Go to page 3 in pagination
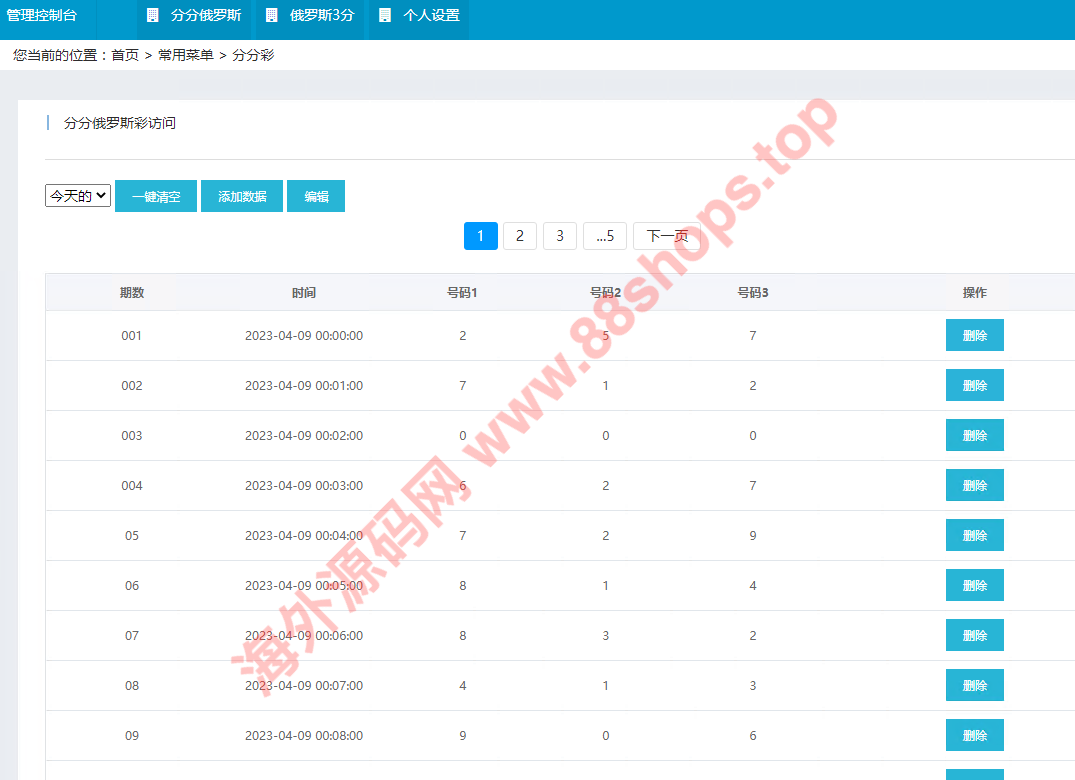The width and height of the screenshot is (1075, 780). tap(560, 236)
